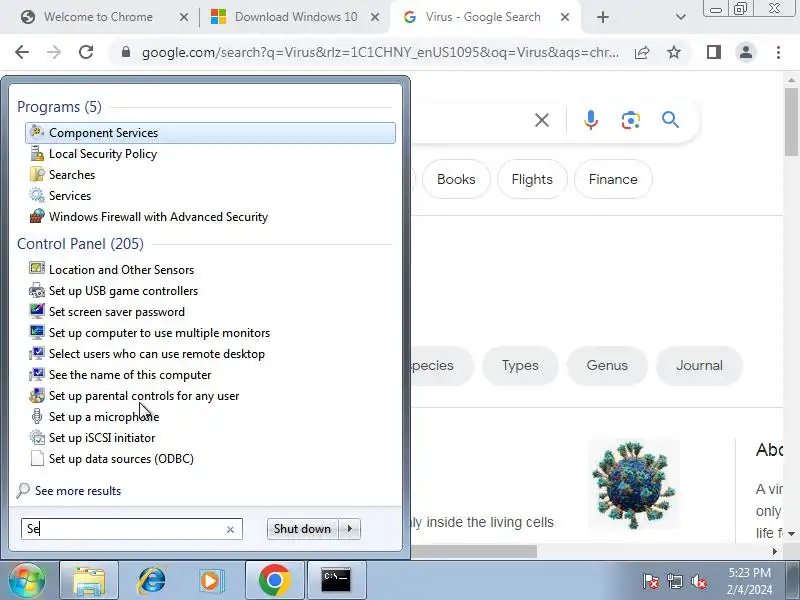Open the tab search dropdown chevron
This screenshot has height=600, width=800.
click(x=680, y=17)
